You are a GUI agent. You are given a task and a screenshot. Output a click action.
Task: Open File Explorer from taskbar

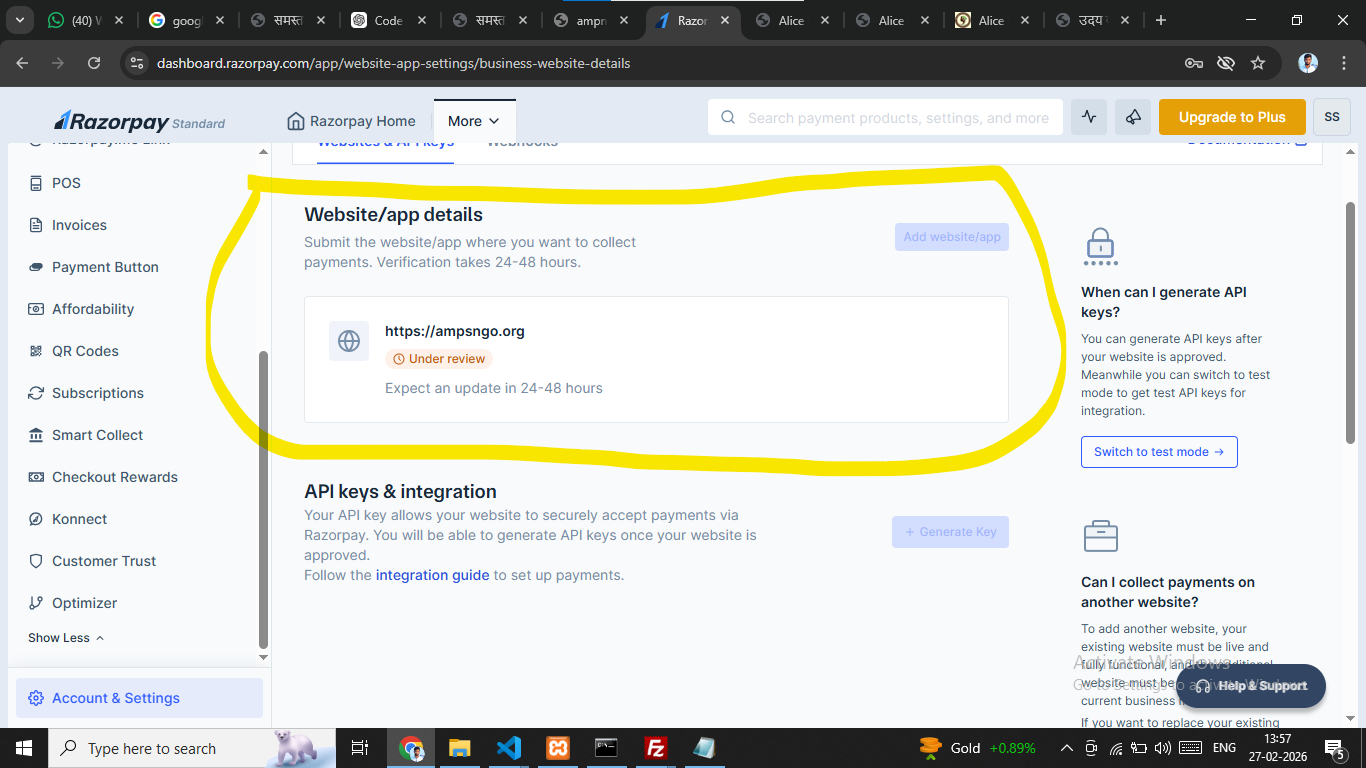pos(459,748)
